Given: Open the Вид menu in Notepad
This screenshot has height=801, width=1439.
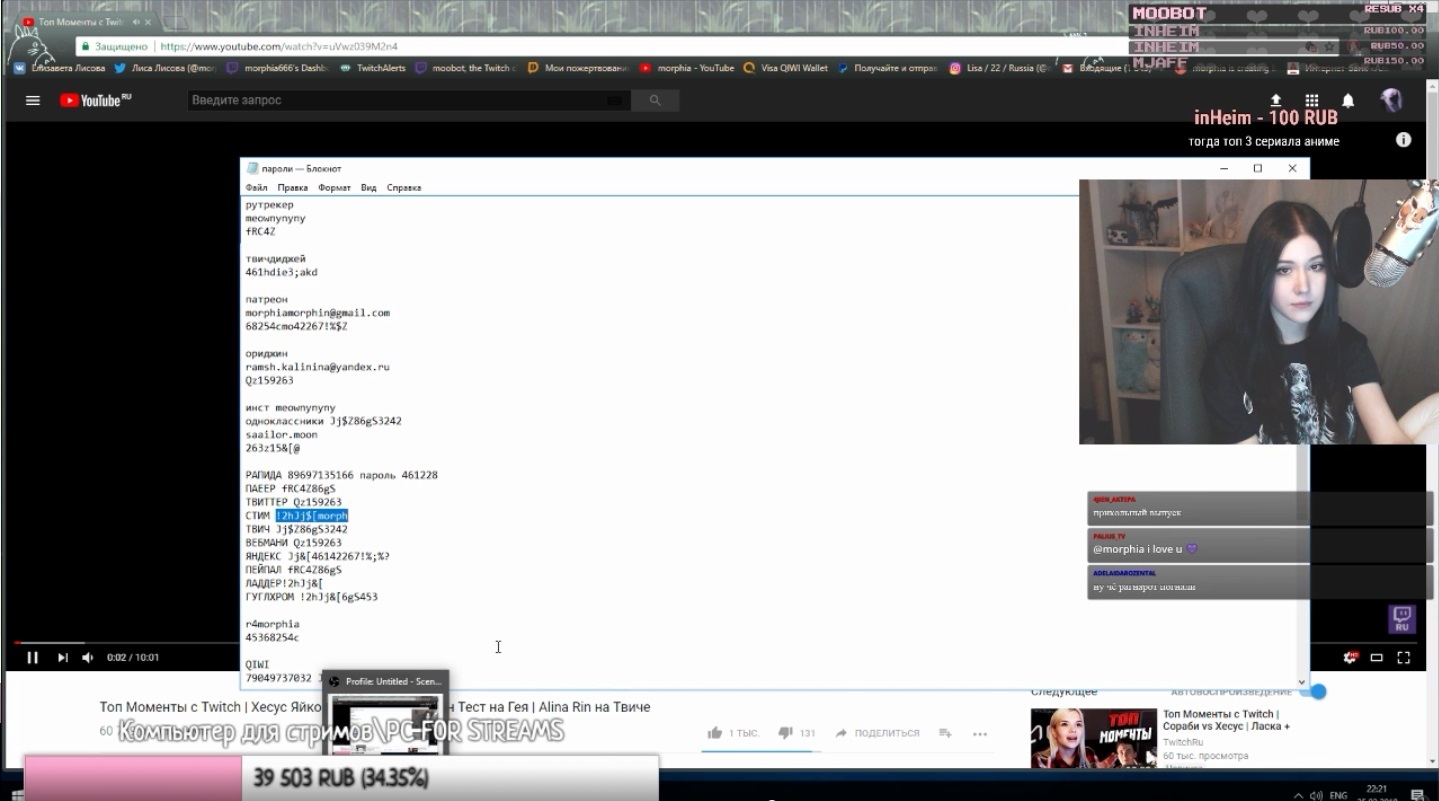Looking at the screenshot, I should [368, 187].
